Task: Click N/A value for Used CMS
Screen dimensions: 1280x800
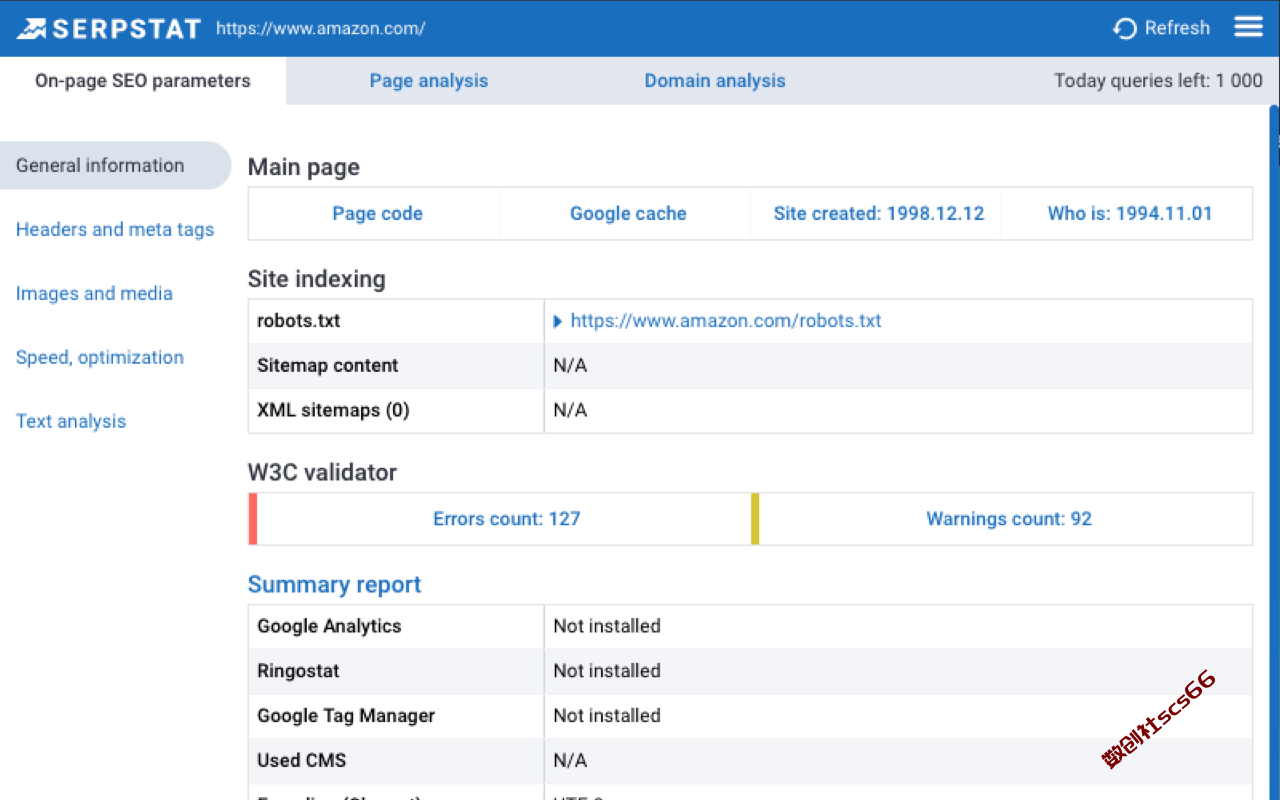Action: click(x=570, y=761)
